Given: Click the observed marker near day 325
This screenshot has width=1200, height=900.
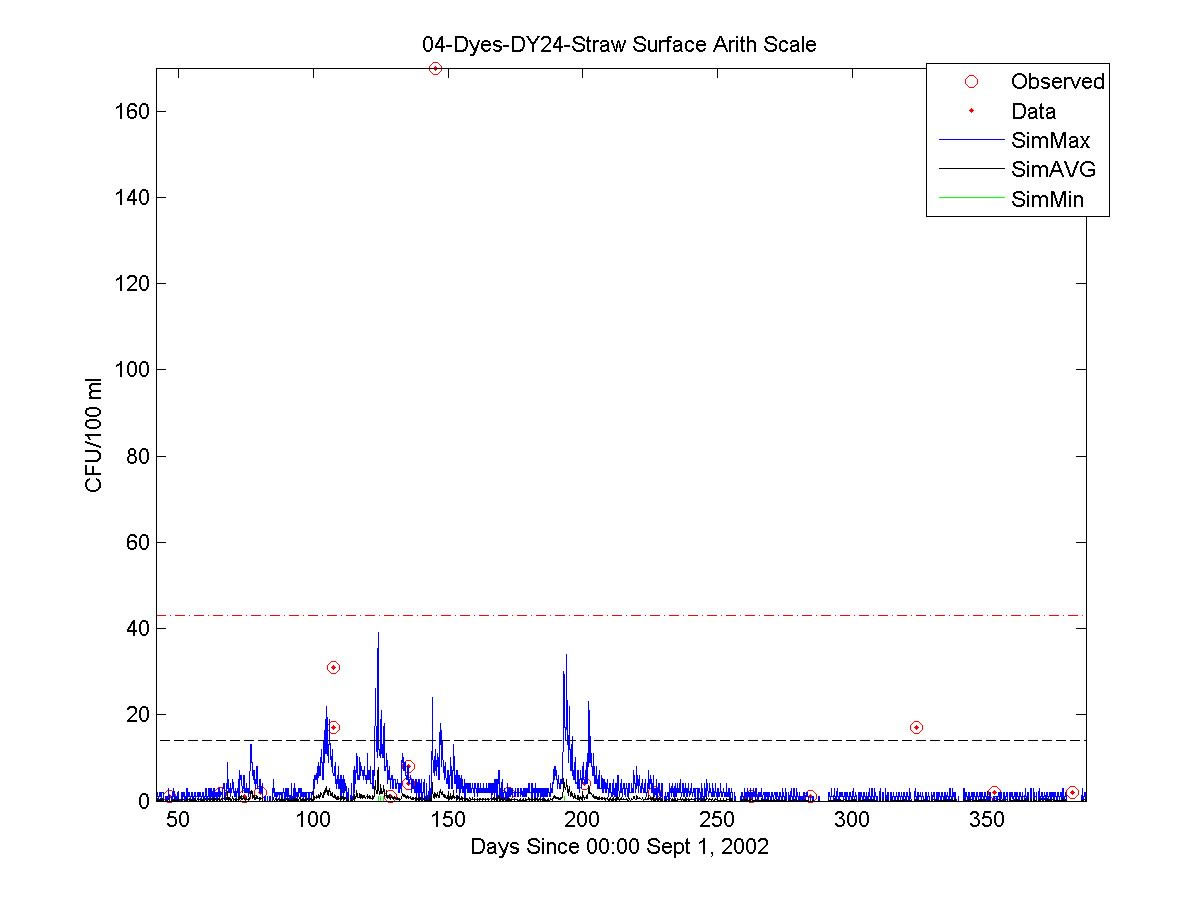Looking at the screenshot, I should click(916, 727).
